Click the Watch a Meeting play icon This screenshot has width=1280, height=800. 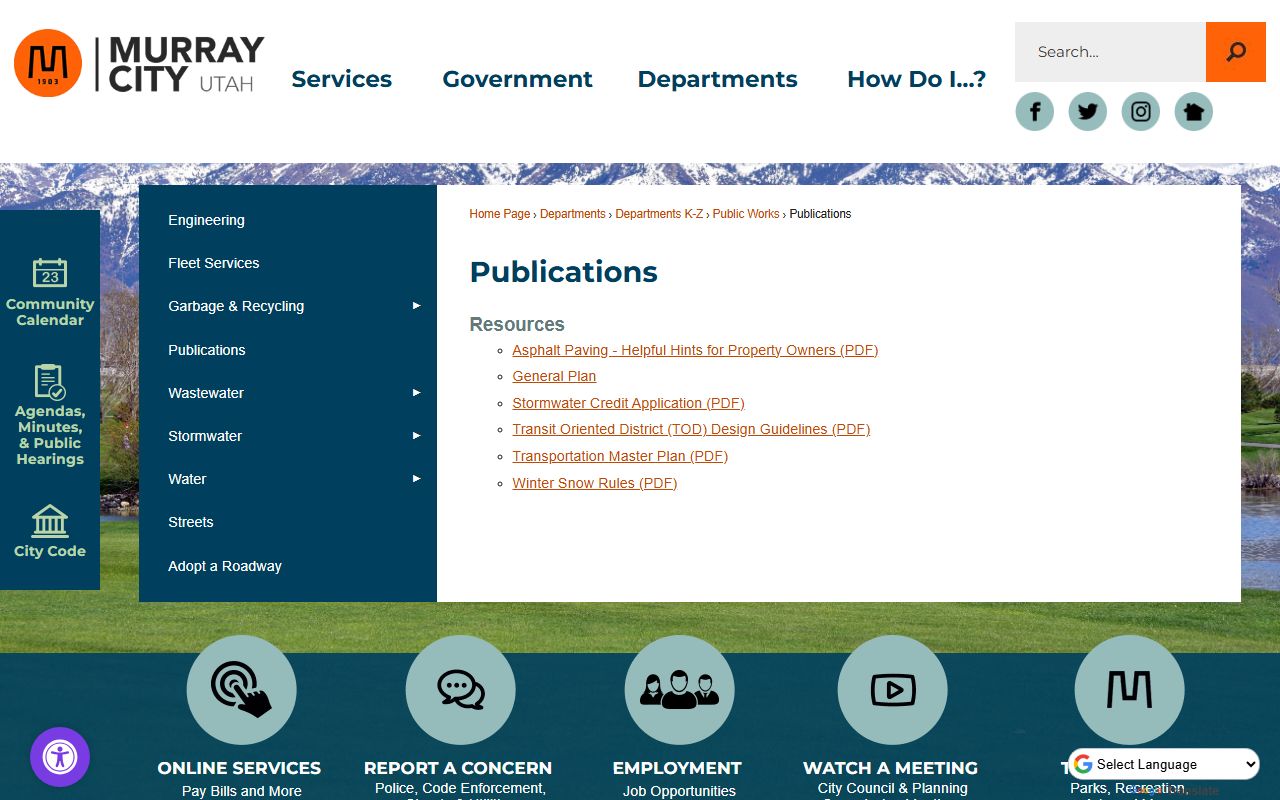[x=892, y=690]
